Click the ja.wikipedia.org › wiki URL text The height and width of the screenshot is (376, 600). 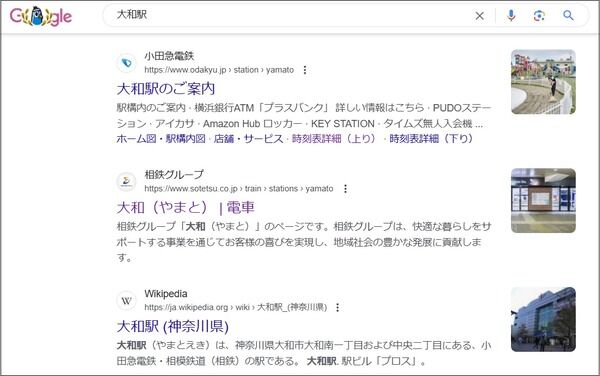pyautogui.click(x=236, y=308)
